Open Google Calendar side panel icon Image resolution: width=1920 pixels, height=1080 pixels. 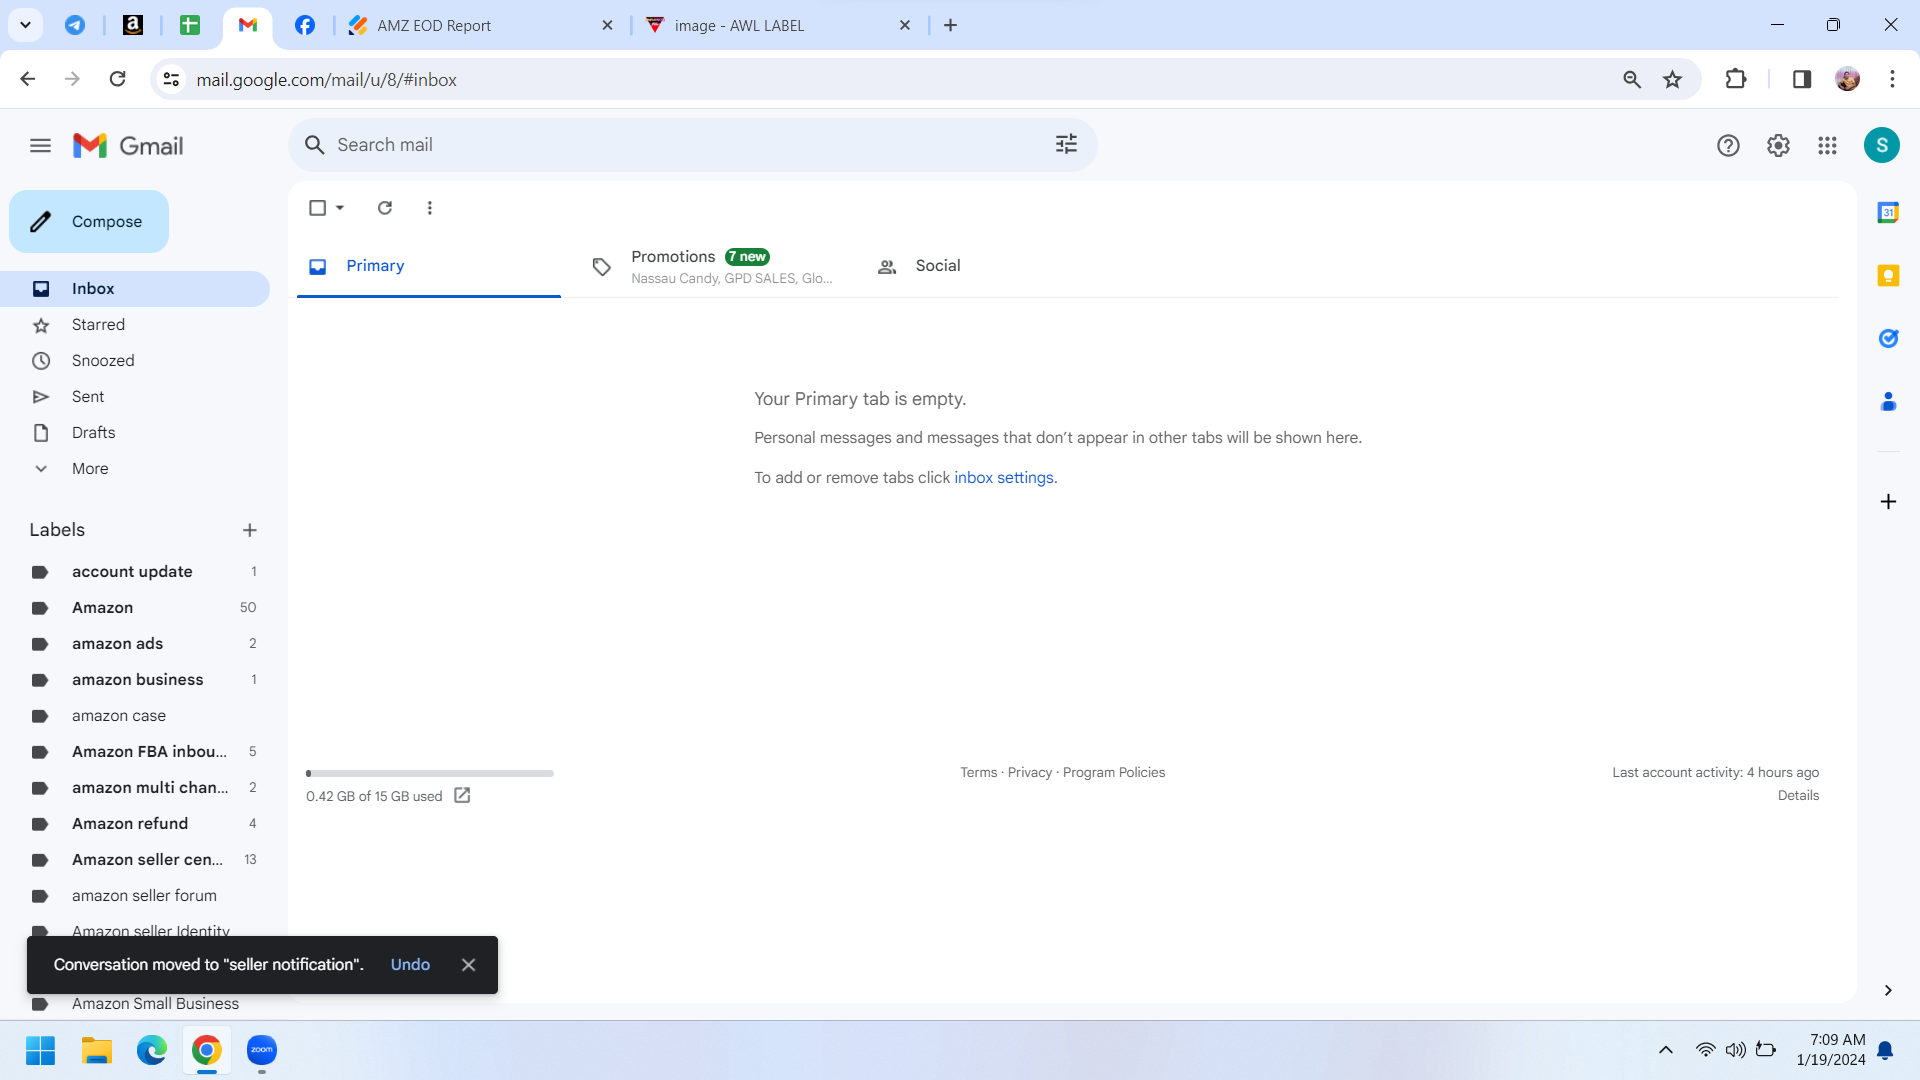tap(1888, 213)
